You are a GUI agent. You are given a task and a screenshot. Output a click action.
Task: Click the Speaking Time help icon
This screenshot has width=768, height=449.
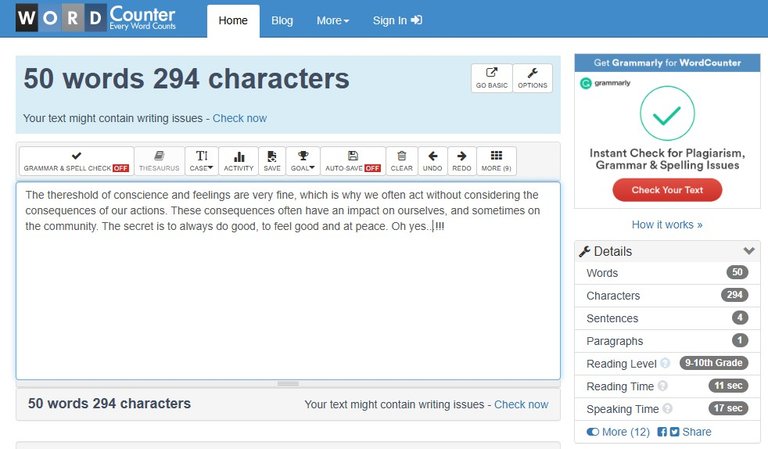point(667,408)
